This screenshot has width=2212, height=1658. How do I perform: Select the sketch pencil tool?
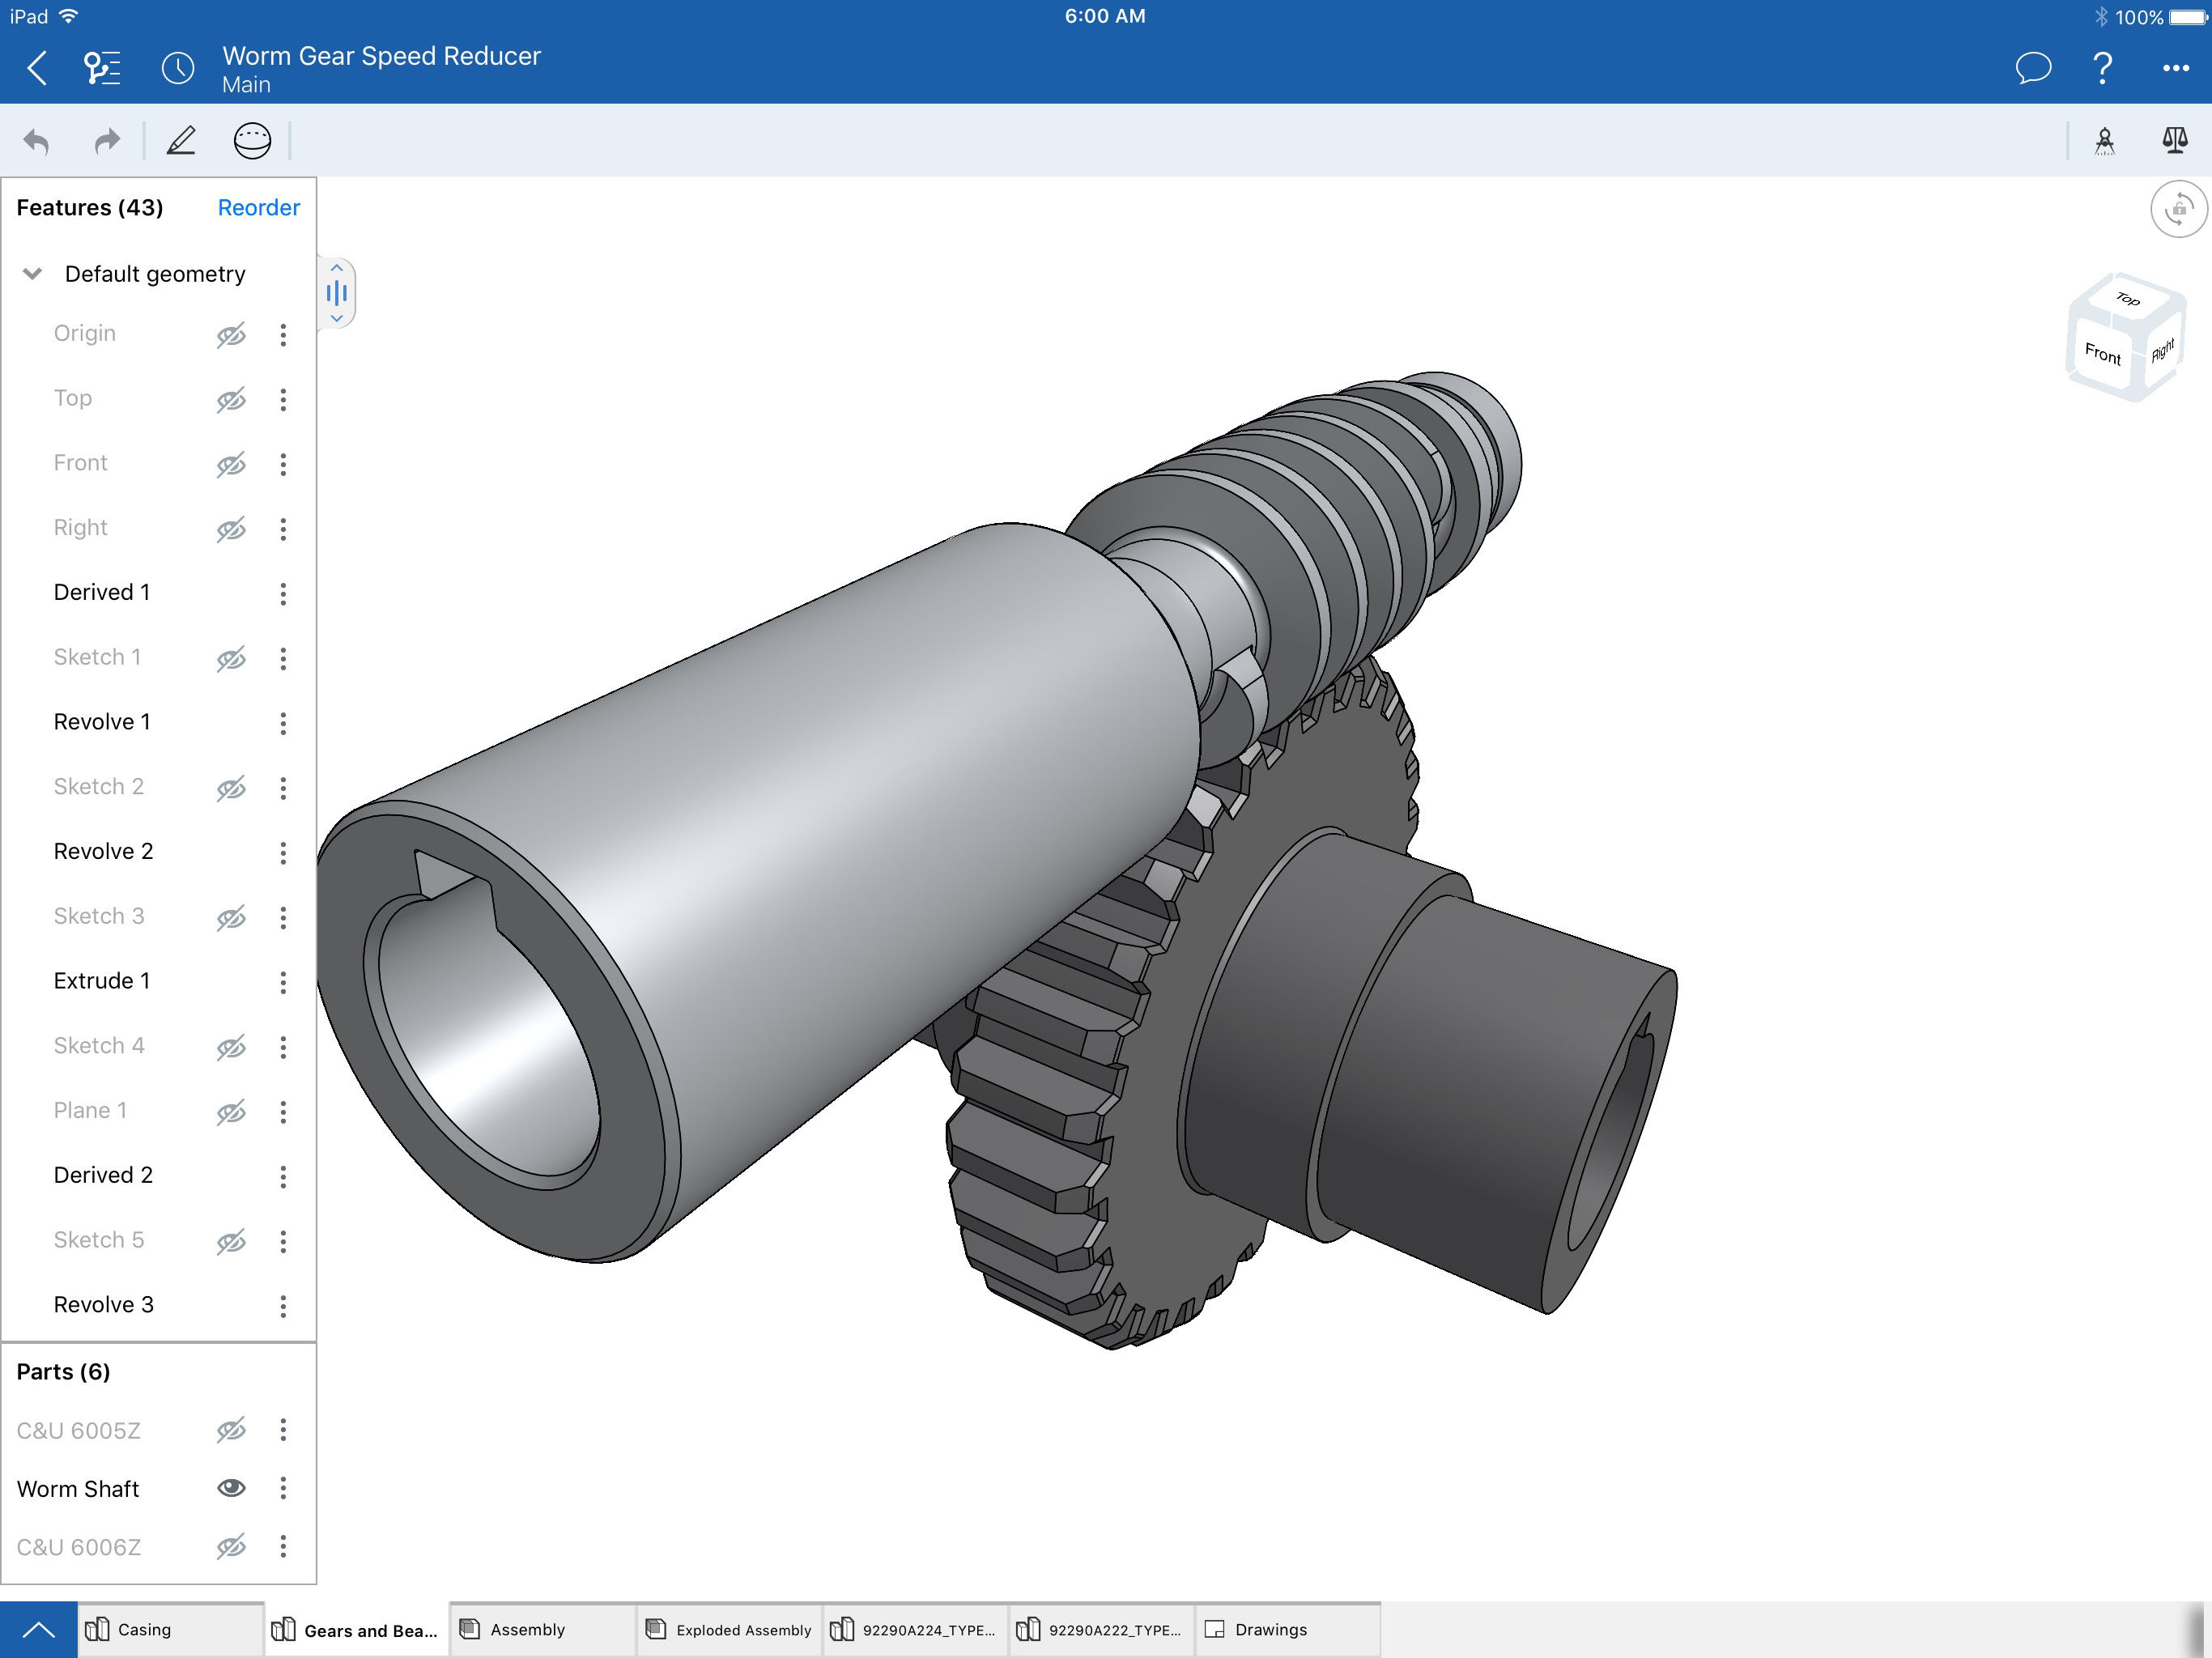coord(181,141)
